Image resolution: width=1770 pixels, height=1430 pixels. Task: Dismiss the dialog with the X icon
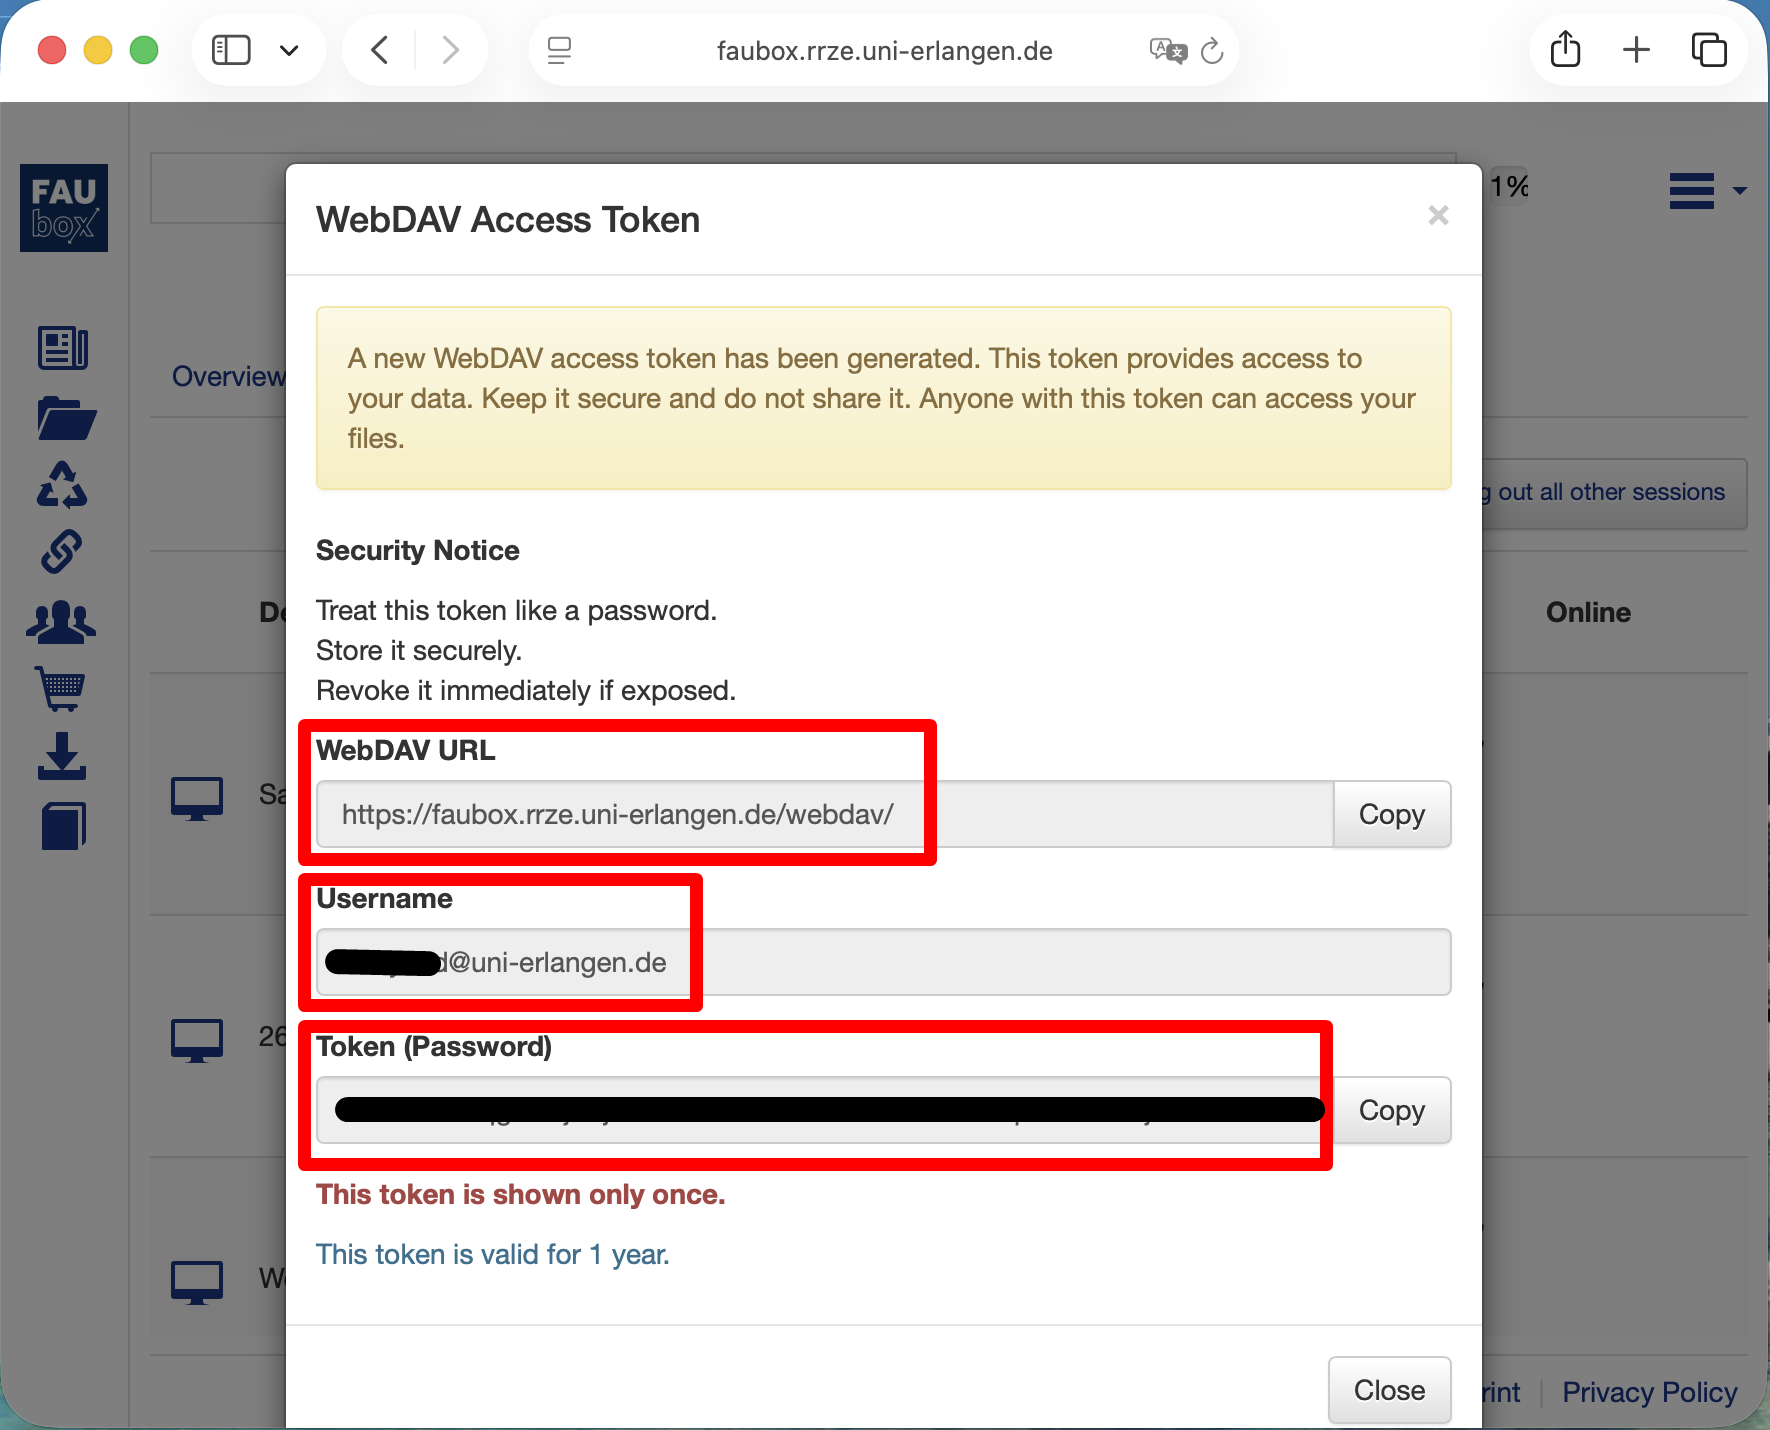(1438, 215)
